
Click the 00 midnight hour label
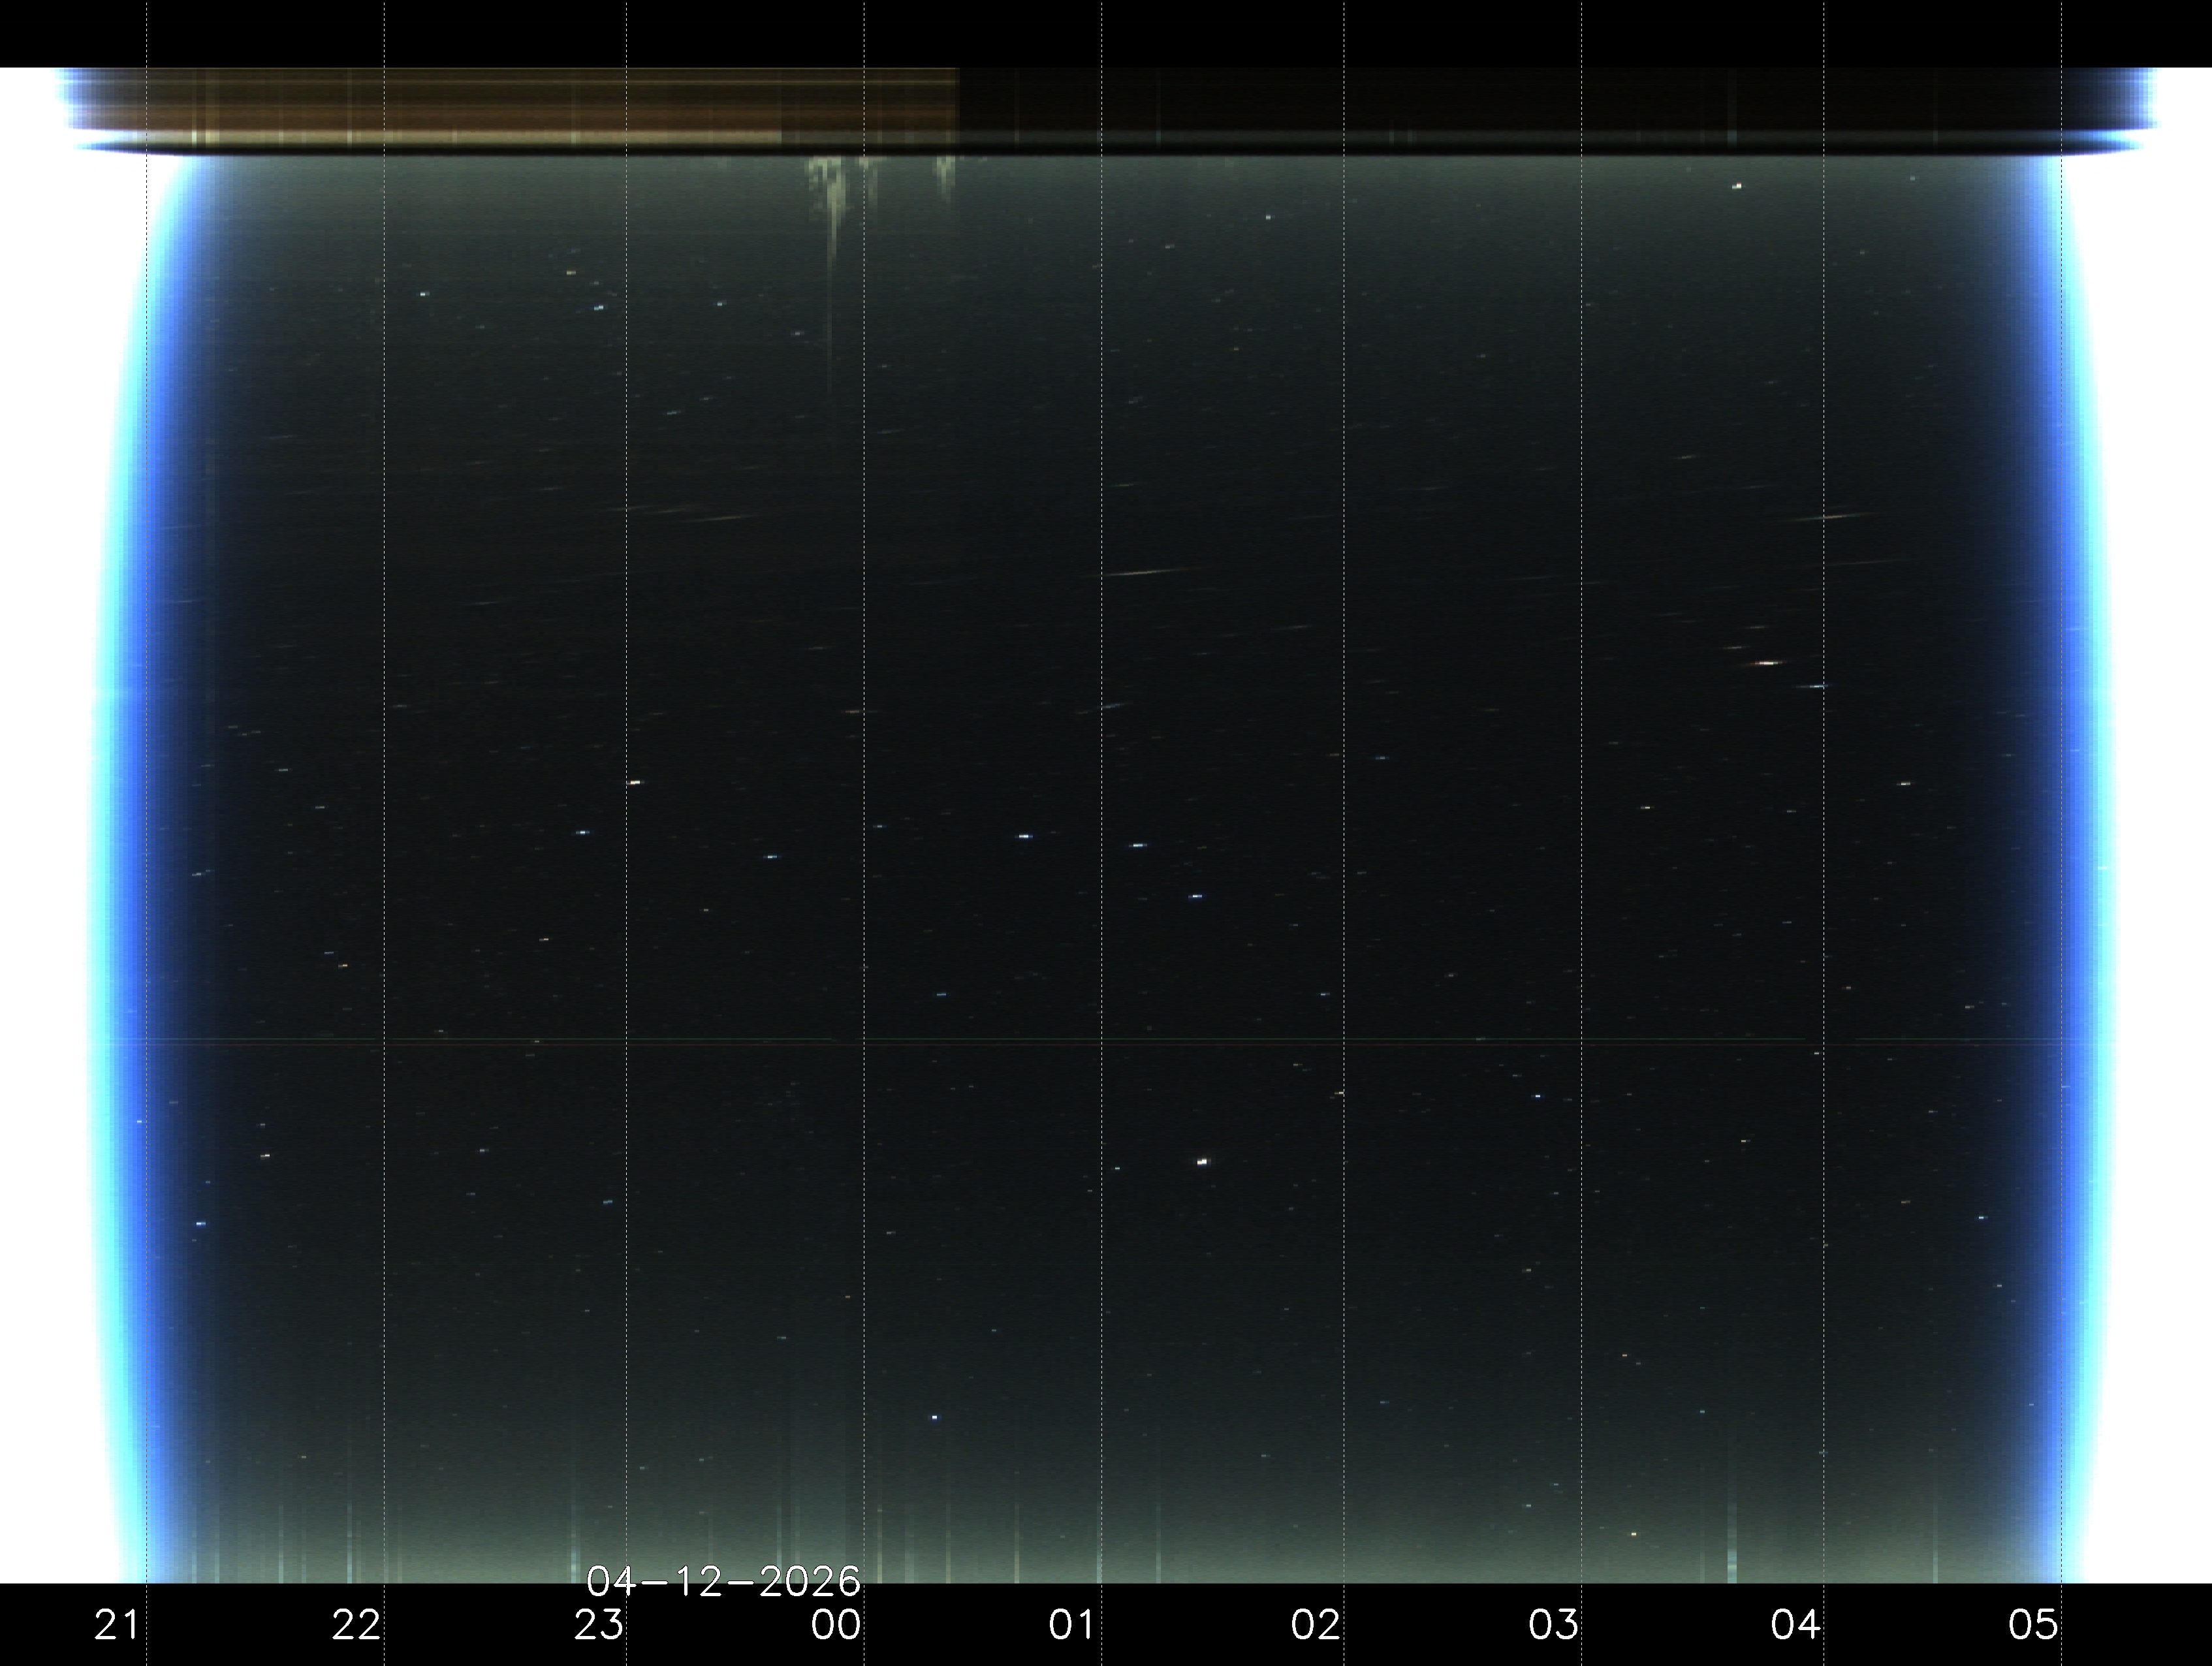[835, 1625]
